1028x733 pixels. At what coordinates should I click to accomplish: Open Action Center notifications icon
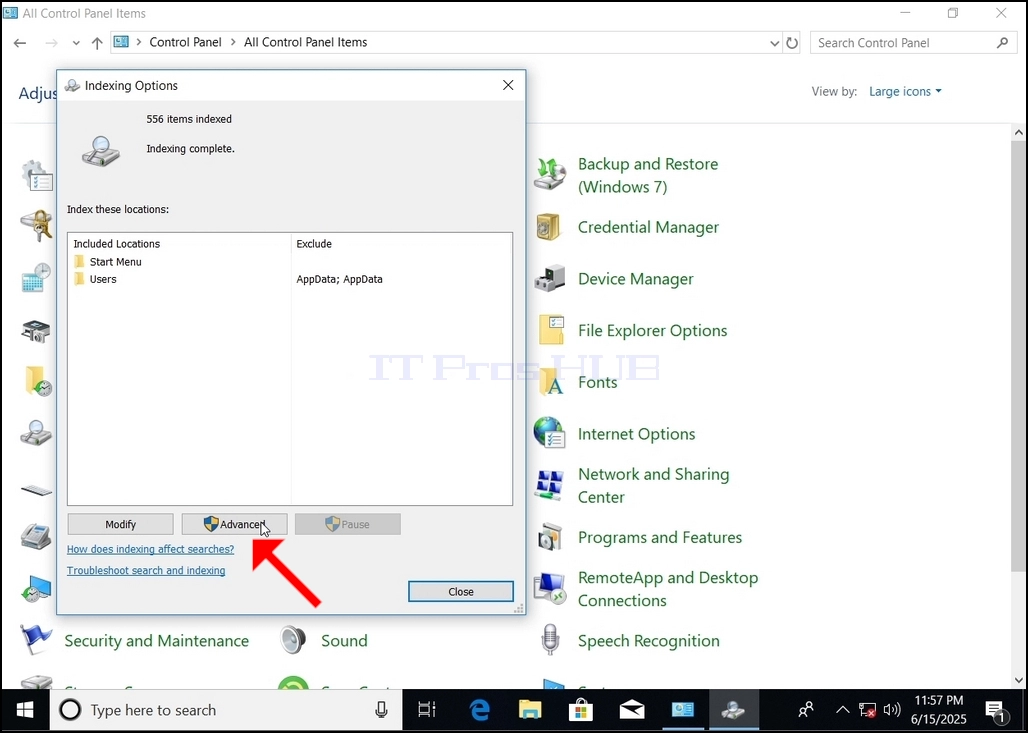click(995, 710)
